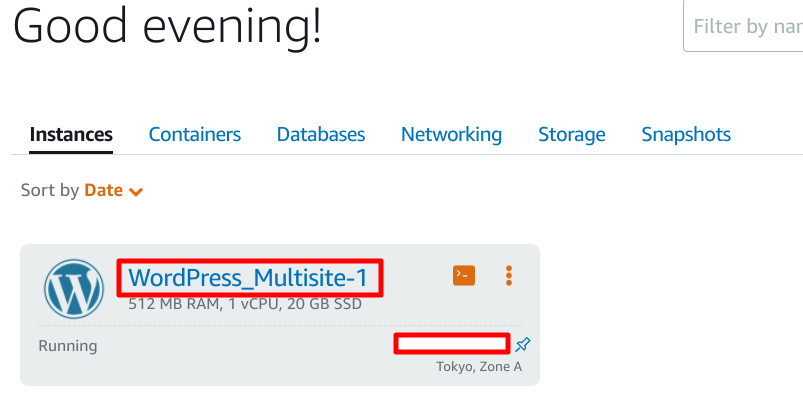
Task: Switch to the Containers tab
Action: tap(195, 134)
